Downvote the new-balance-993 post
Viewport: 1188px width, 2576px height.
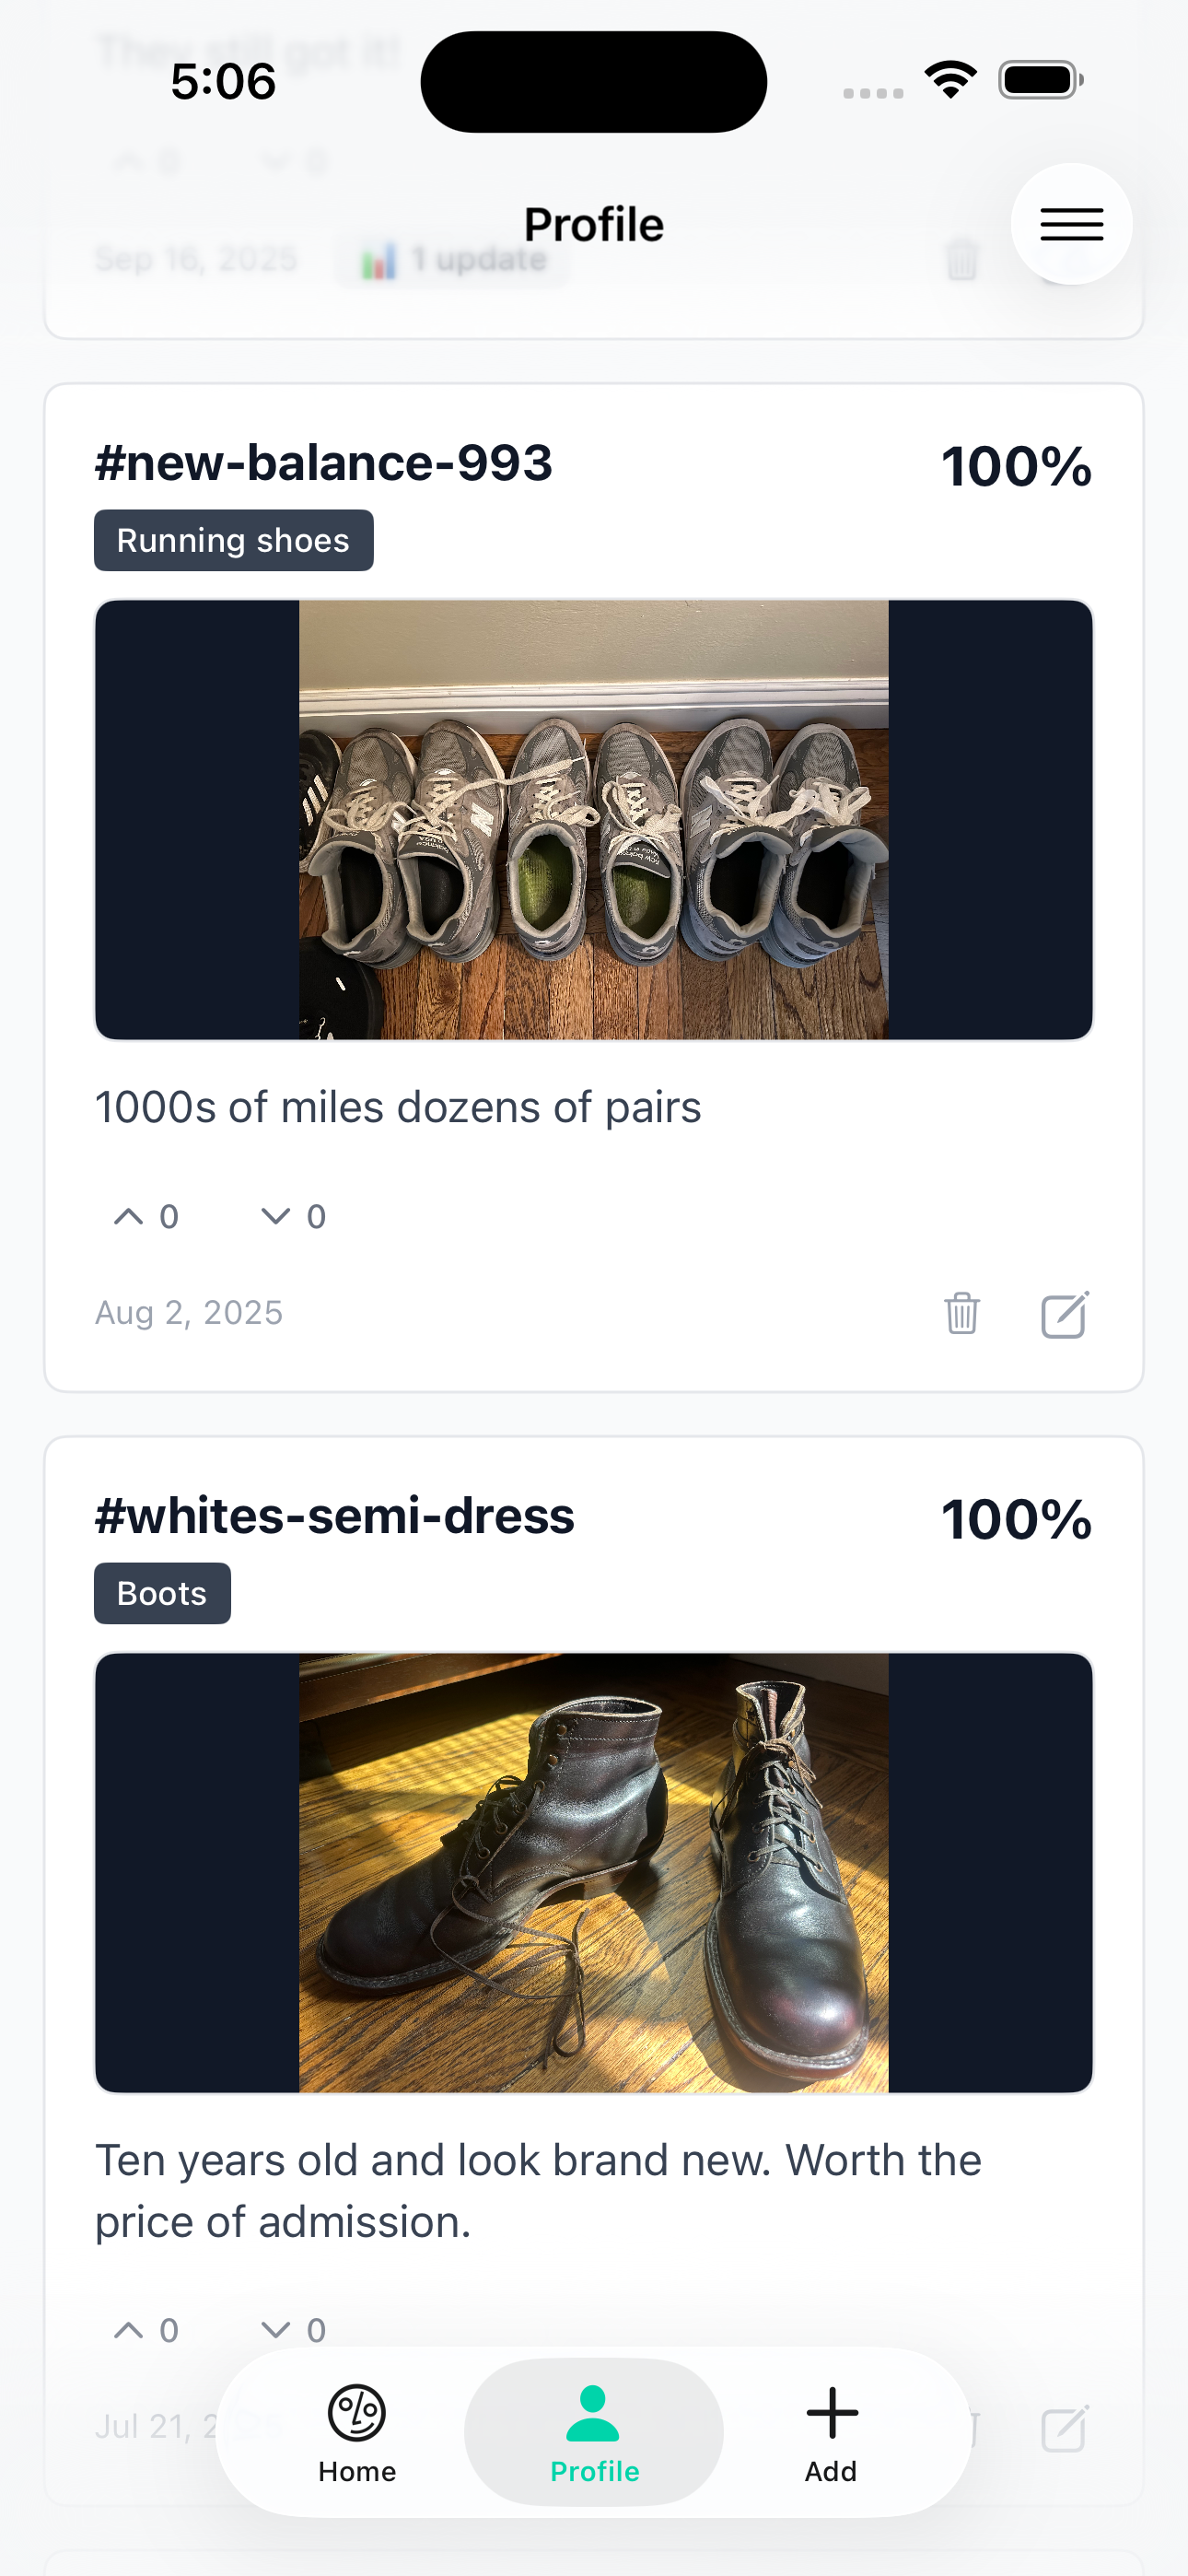point(276,1216)
